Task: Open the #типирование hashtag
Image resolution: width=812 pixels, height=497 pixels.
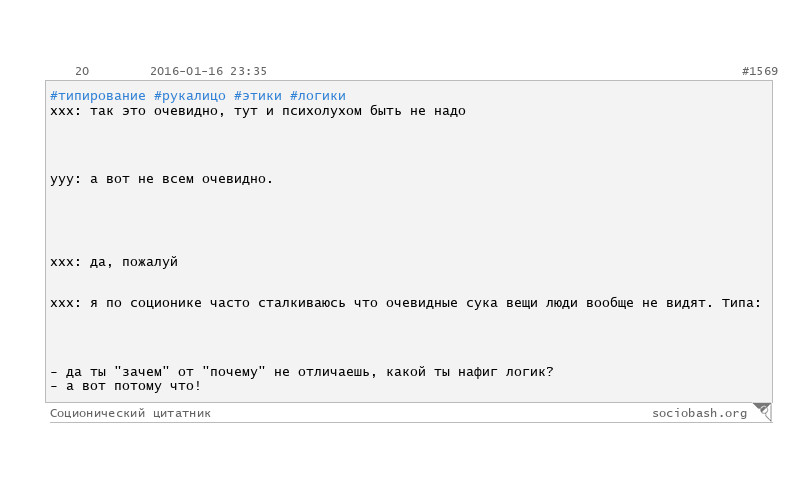Action: (98, 96)
